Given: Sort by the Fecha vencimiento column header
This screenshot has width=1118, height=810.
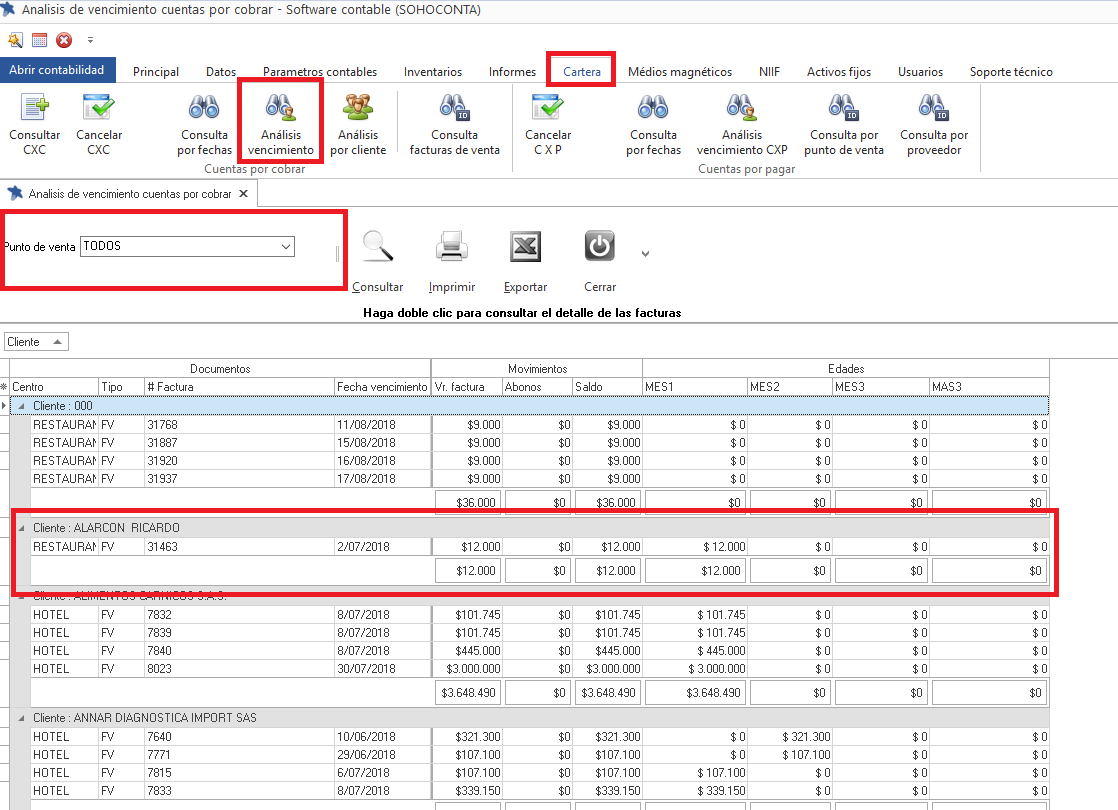Looking at the screenshot, I should 382,387.
